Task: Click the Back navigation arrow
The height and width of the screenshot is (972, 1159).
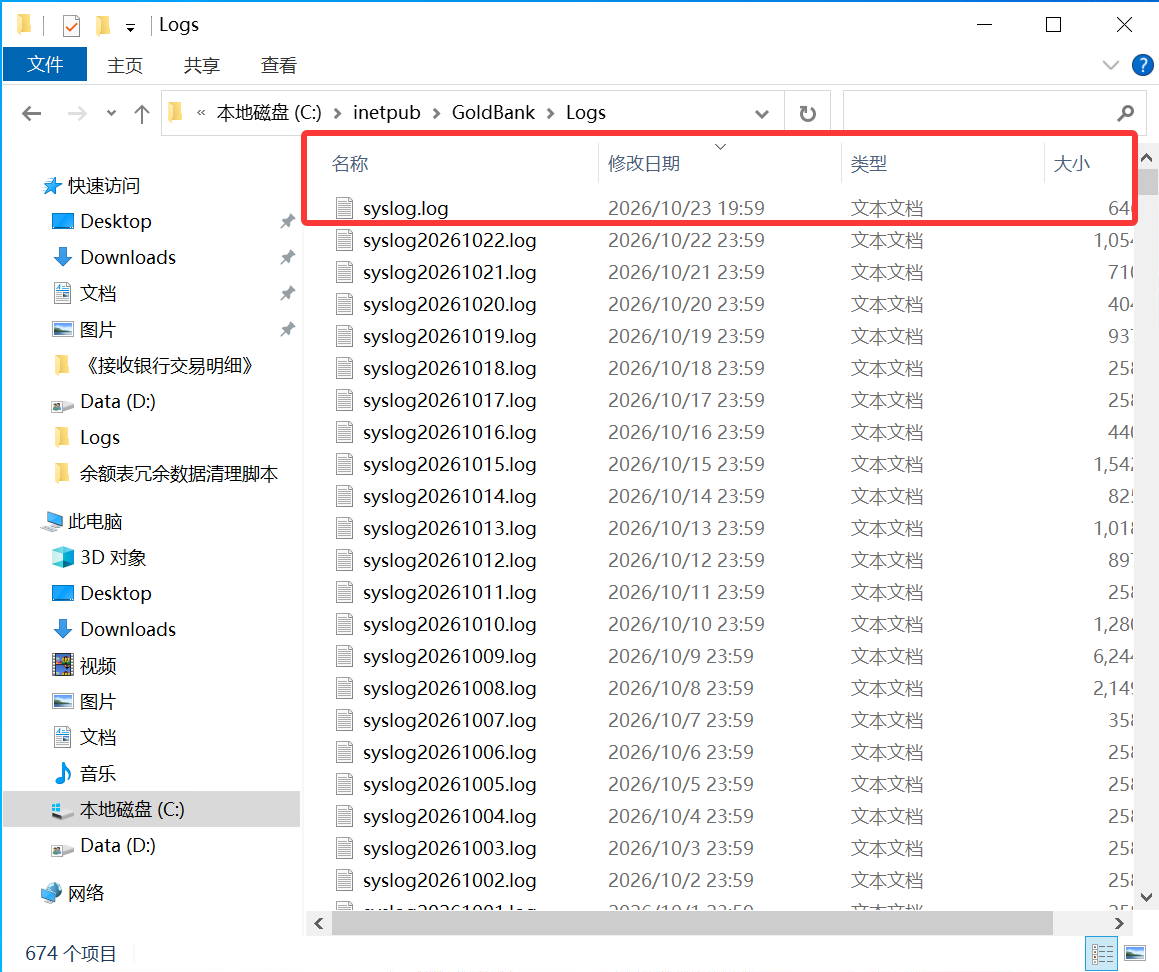Action: (32, 113)
